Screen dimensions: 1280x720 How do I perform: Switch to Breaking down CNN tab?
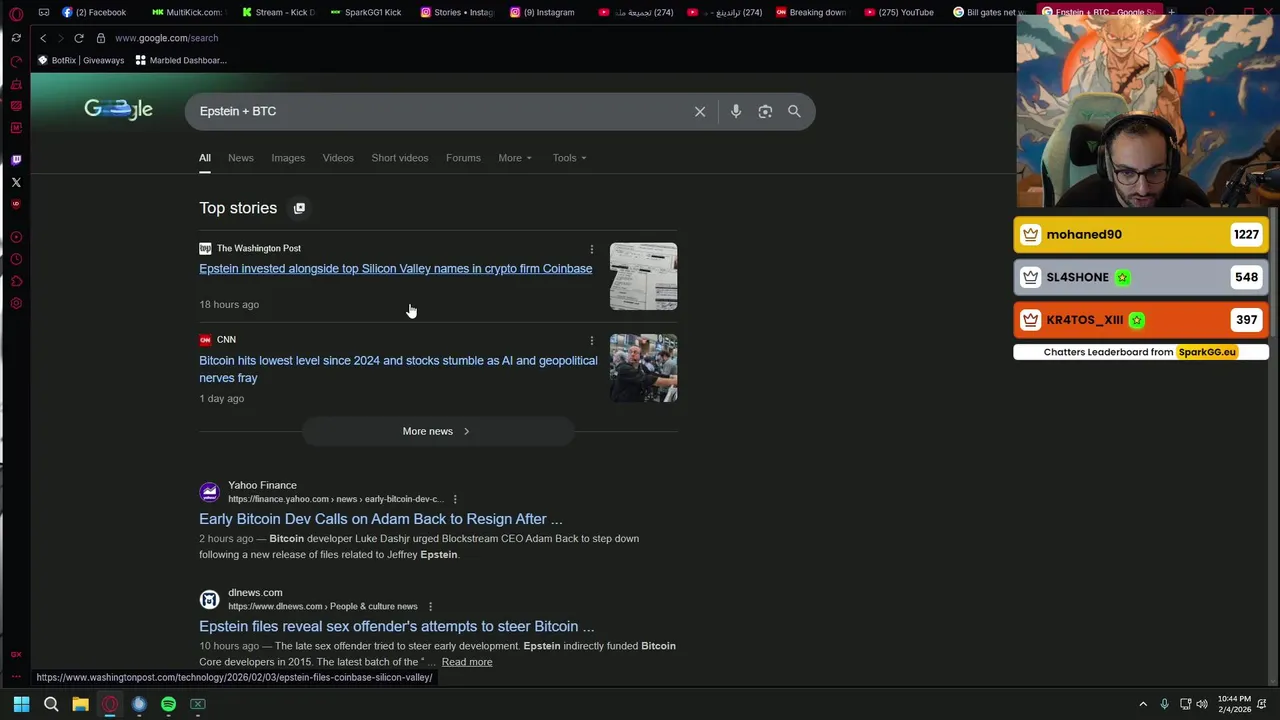pos(811,12)
